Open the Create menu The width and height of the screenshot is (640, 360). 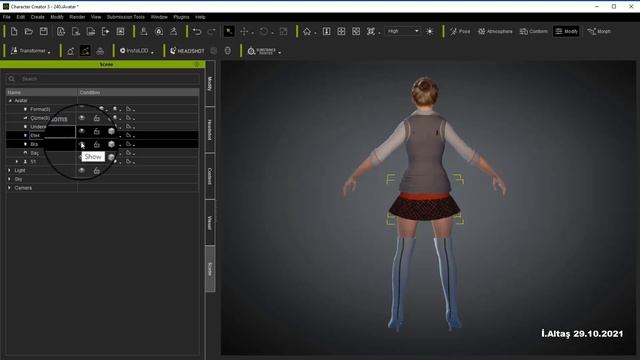point(38,17)
